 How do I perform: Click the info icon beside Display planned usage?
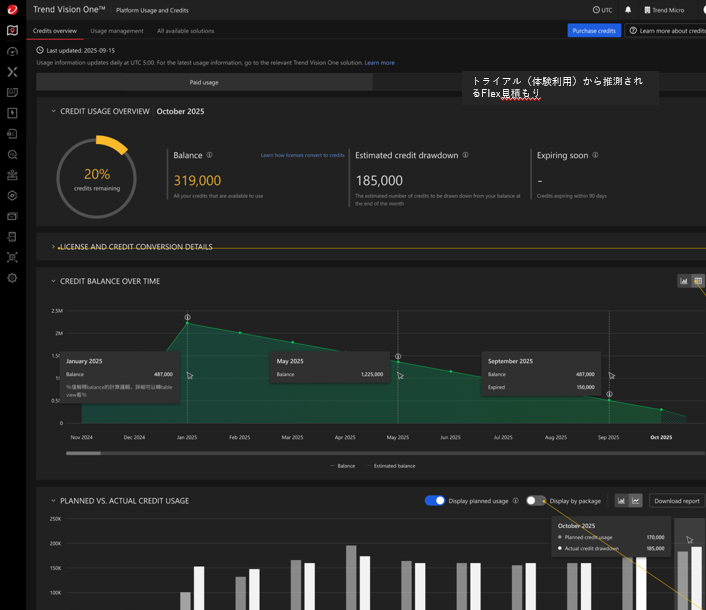(516, 501)
